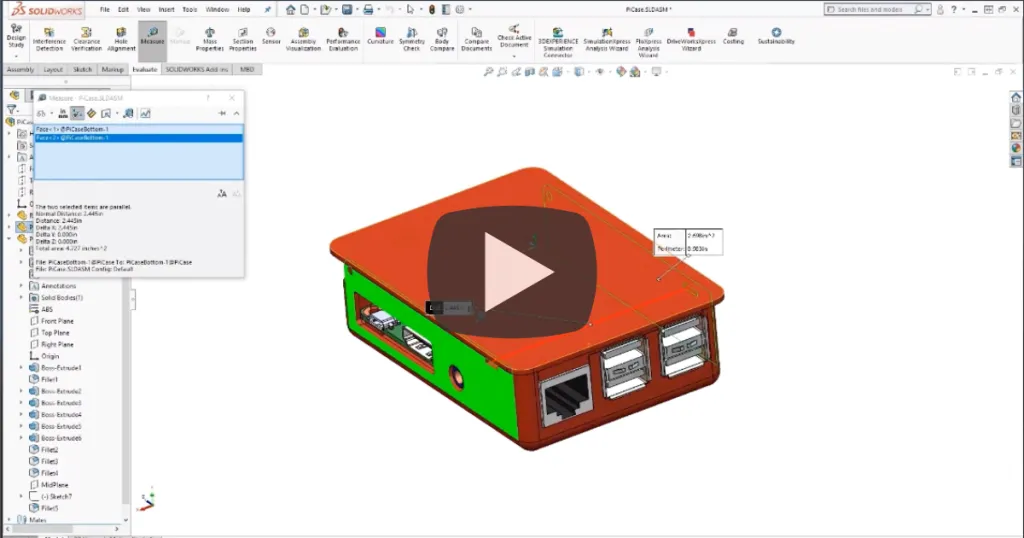Image resolution: width=1024 pixels, height=538 pixels.
Task: Select the Sensor tool
Action: (271, 36)
